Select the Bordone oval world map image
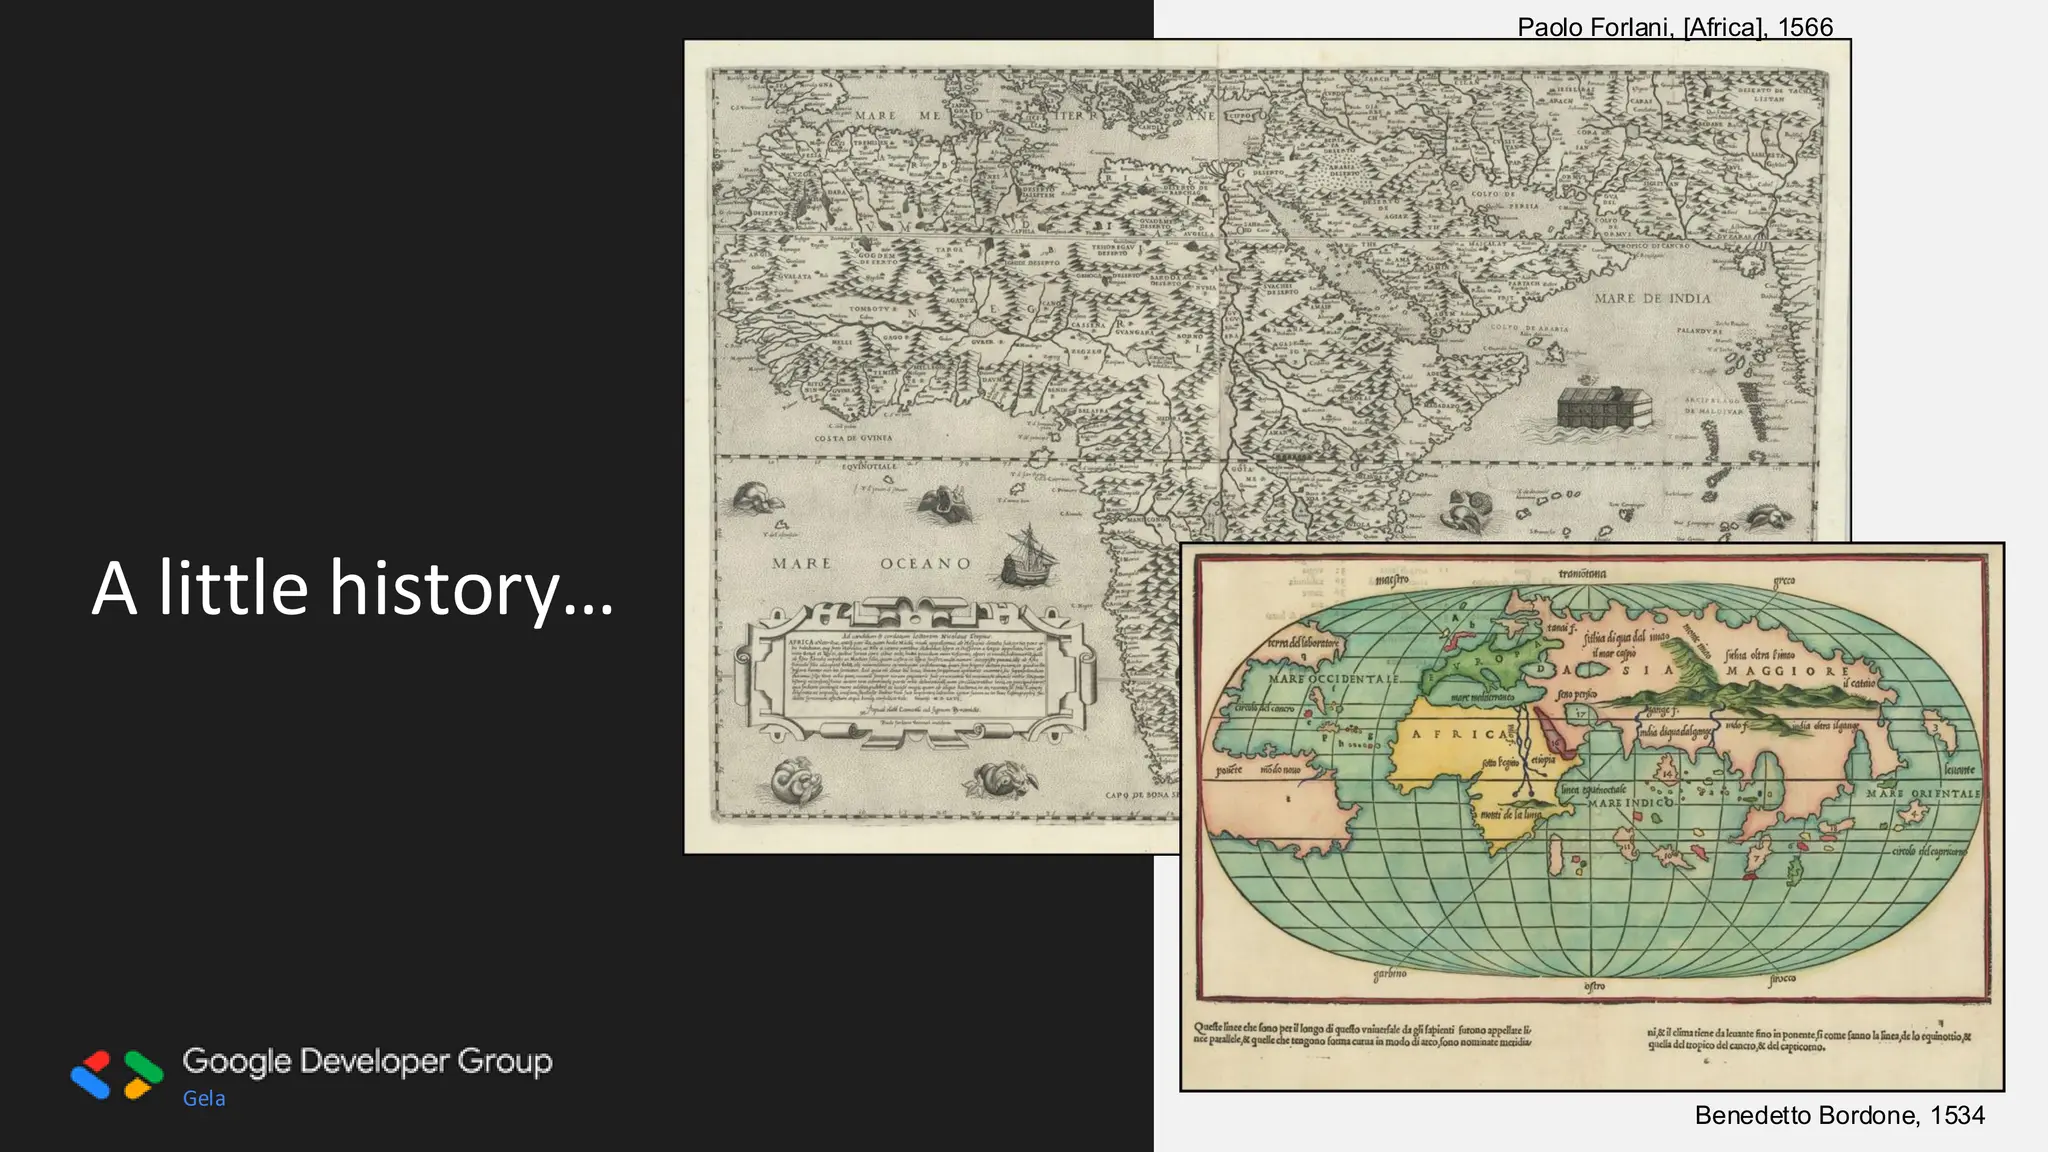Image resolution: width=2048 pixels, height=1152 pixels. (x=1592, y=816)
